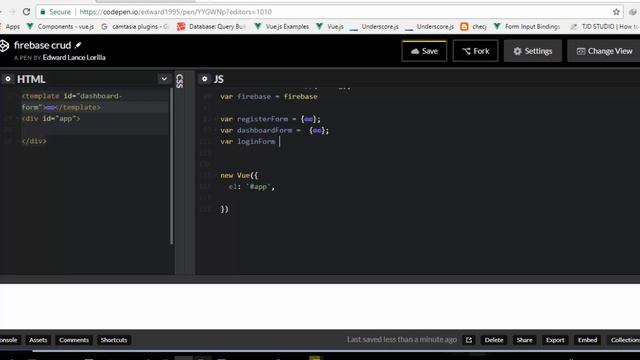Click the el: '#app' line

pos(252,187)
